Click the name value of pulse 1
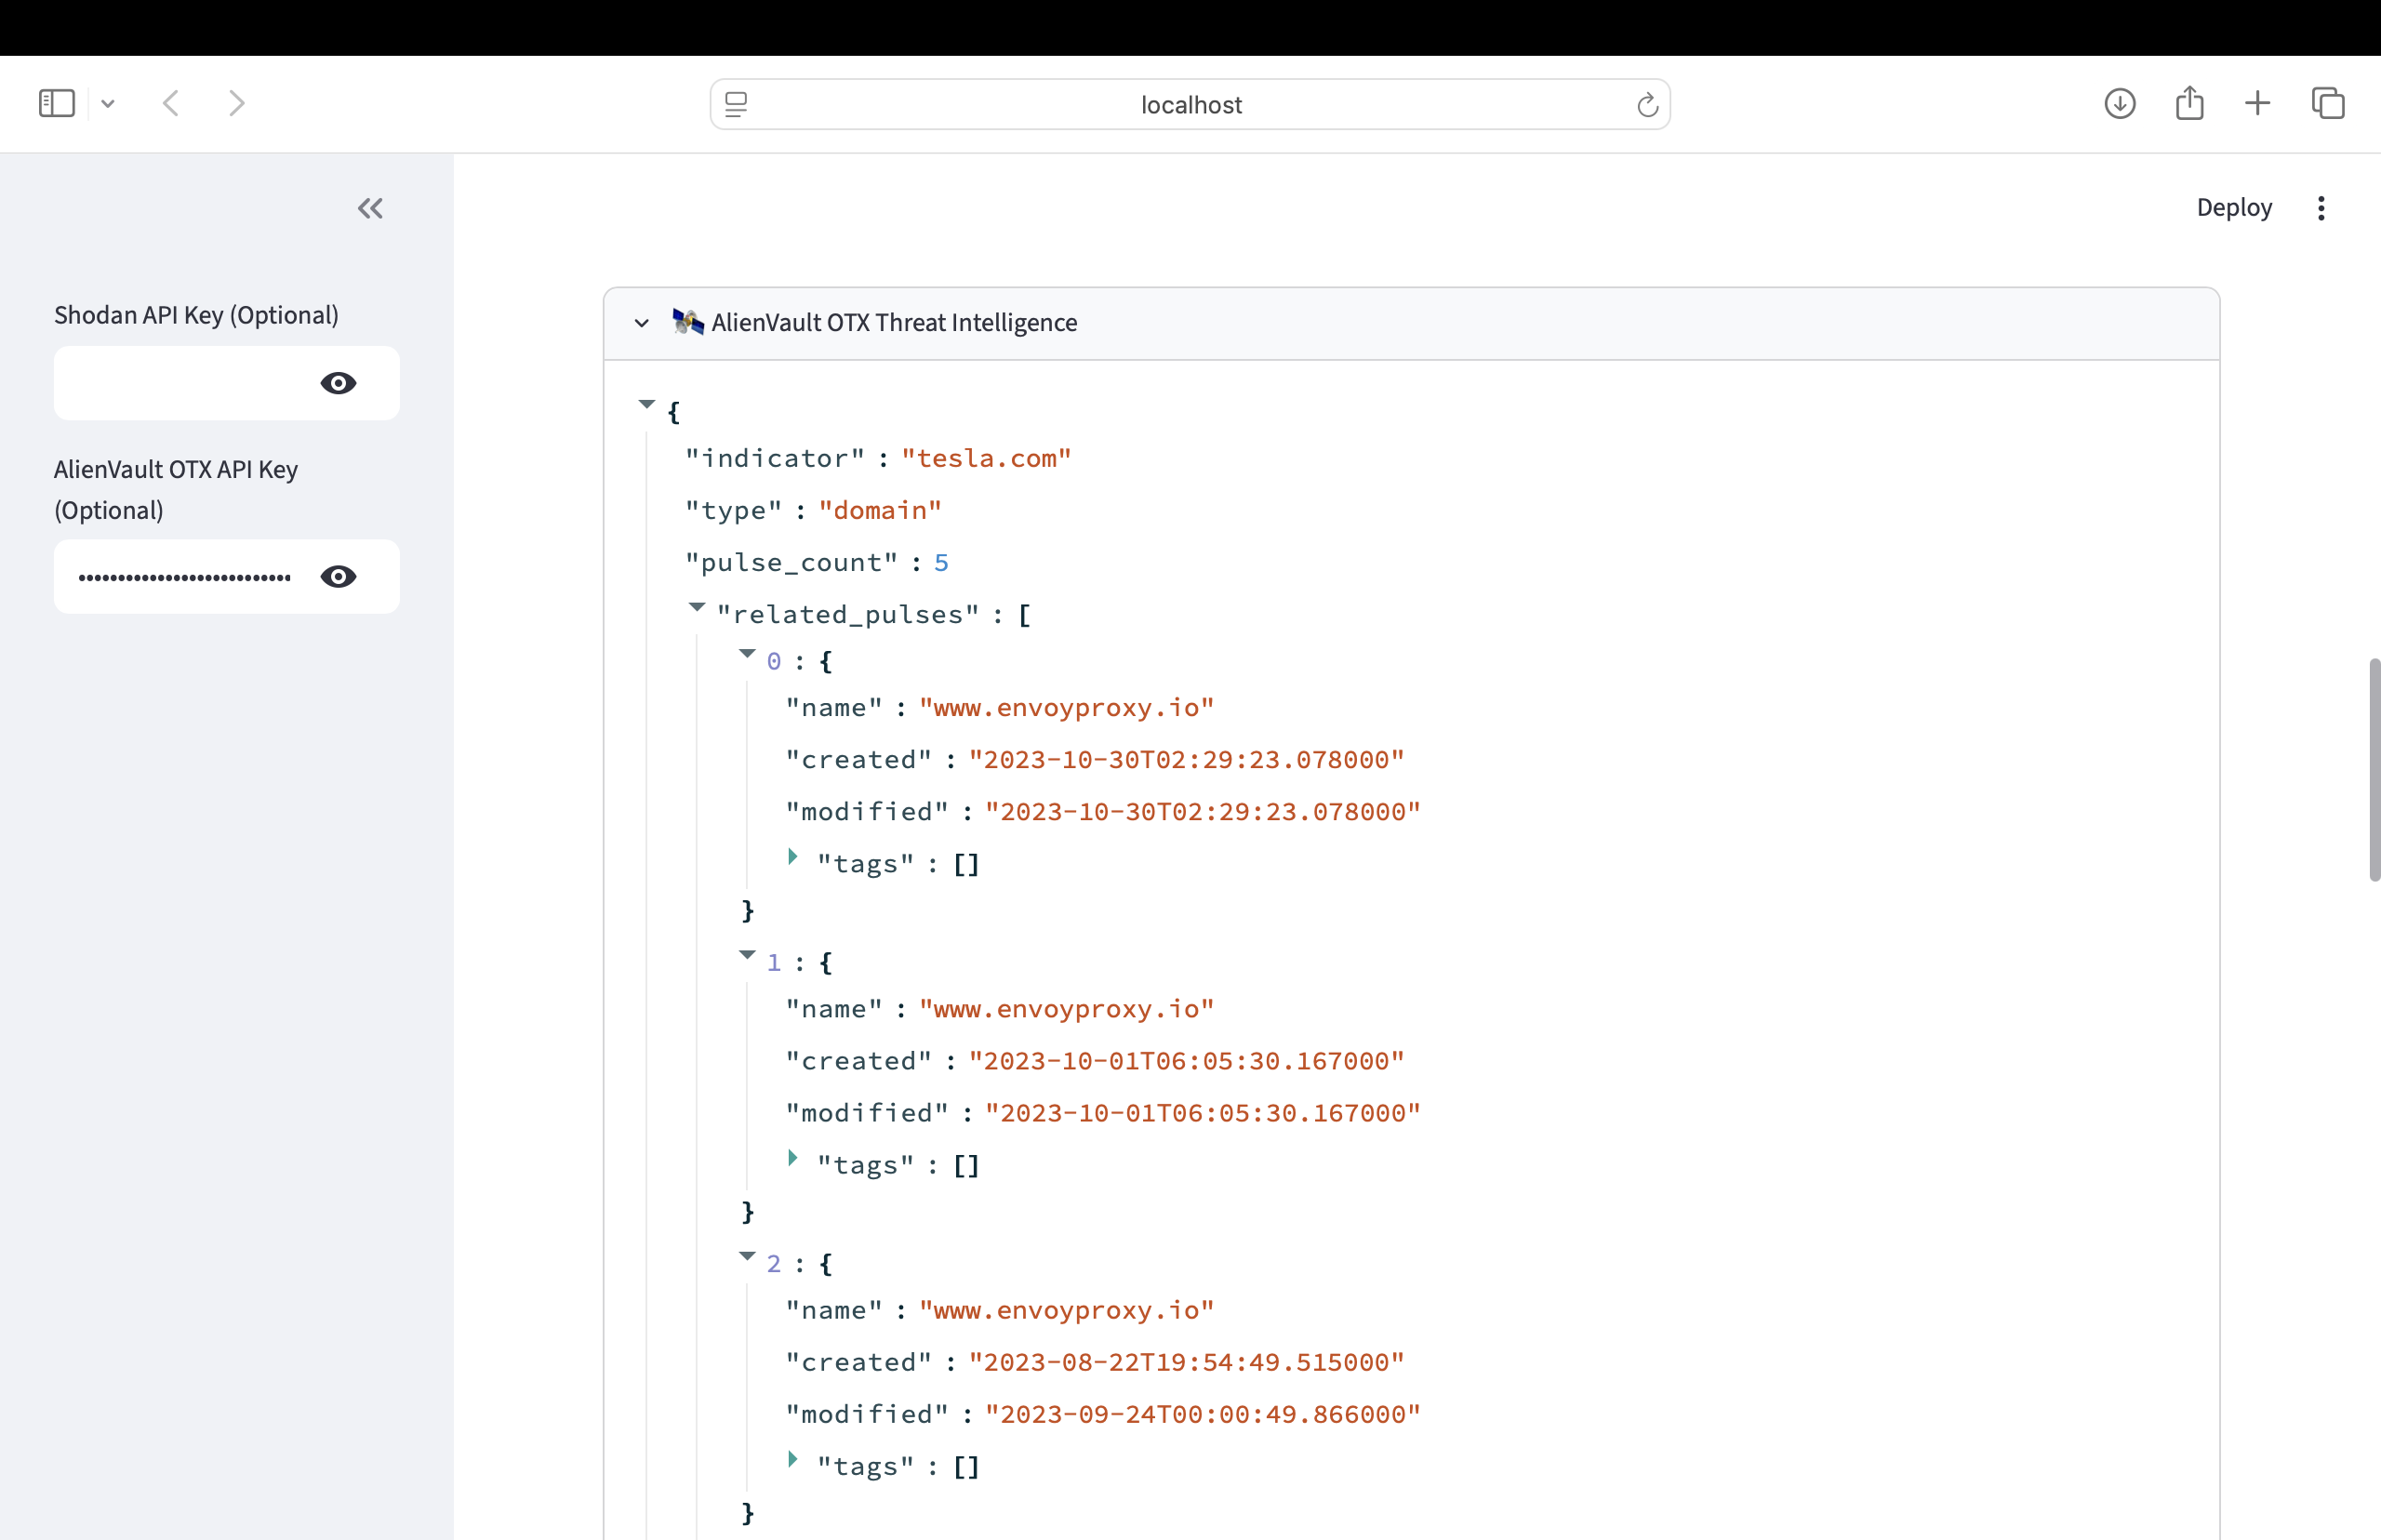Viewport: 2381px width, 1540px height. pyautogui.click(x=1066, y=1009)
